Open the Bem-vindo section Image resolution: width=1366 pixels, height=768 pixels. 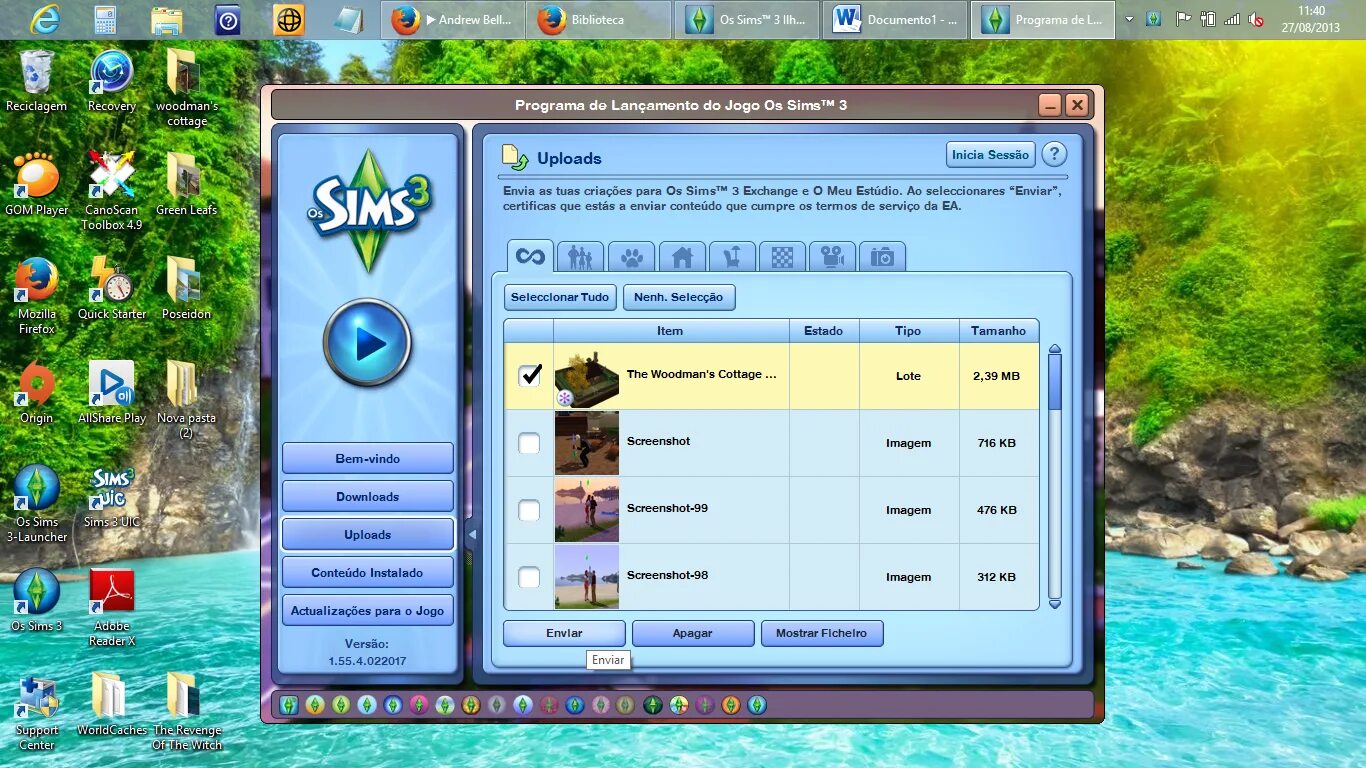pyautogui.click(x=367, y=459)
